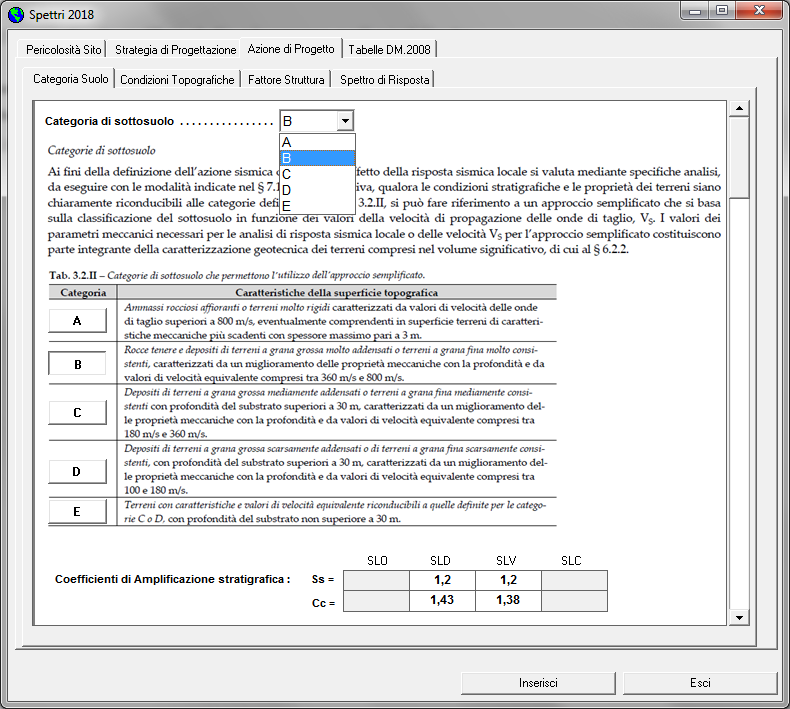Click the Ss value 1,2 under SLD
Image resolution: width=790 pixels, height=709 pixels.
tap(442, 580)
